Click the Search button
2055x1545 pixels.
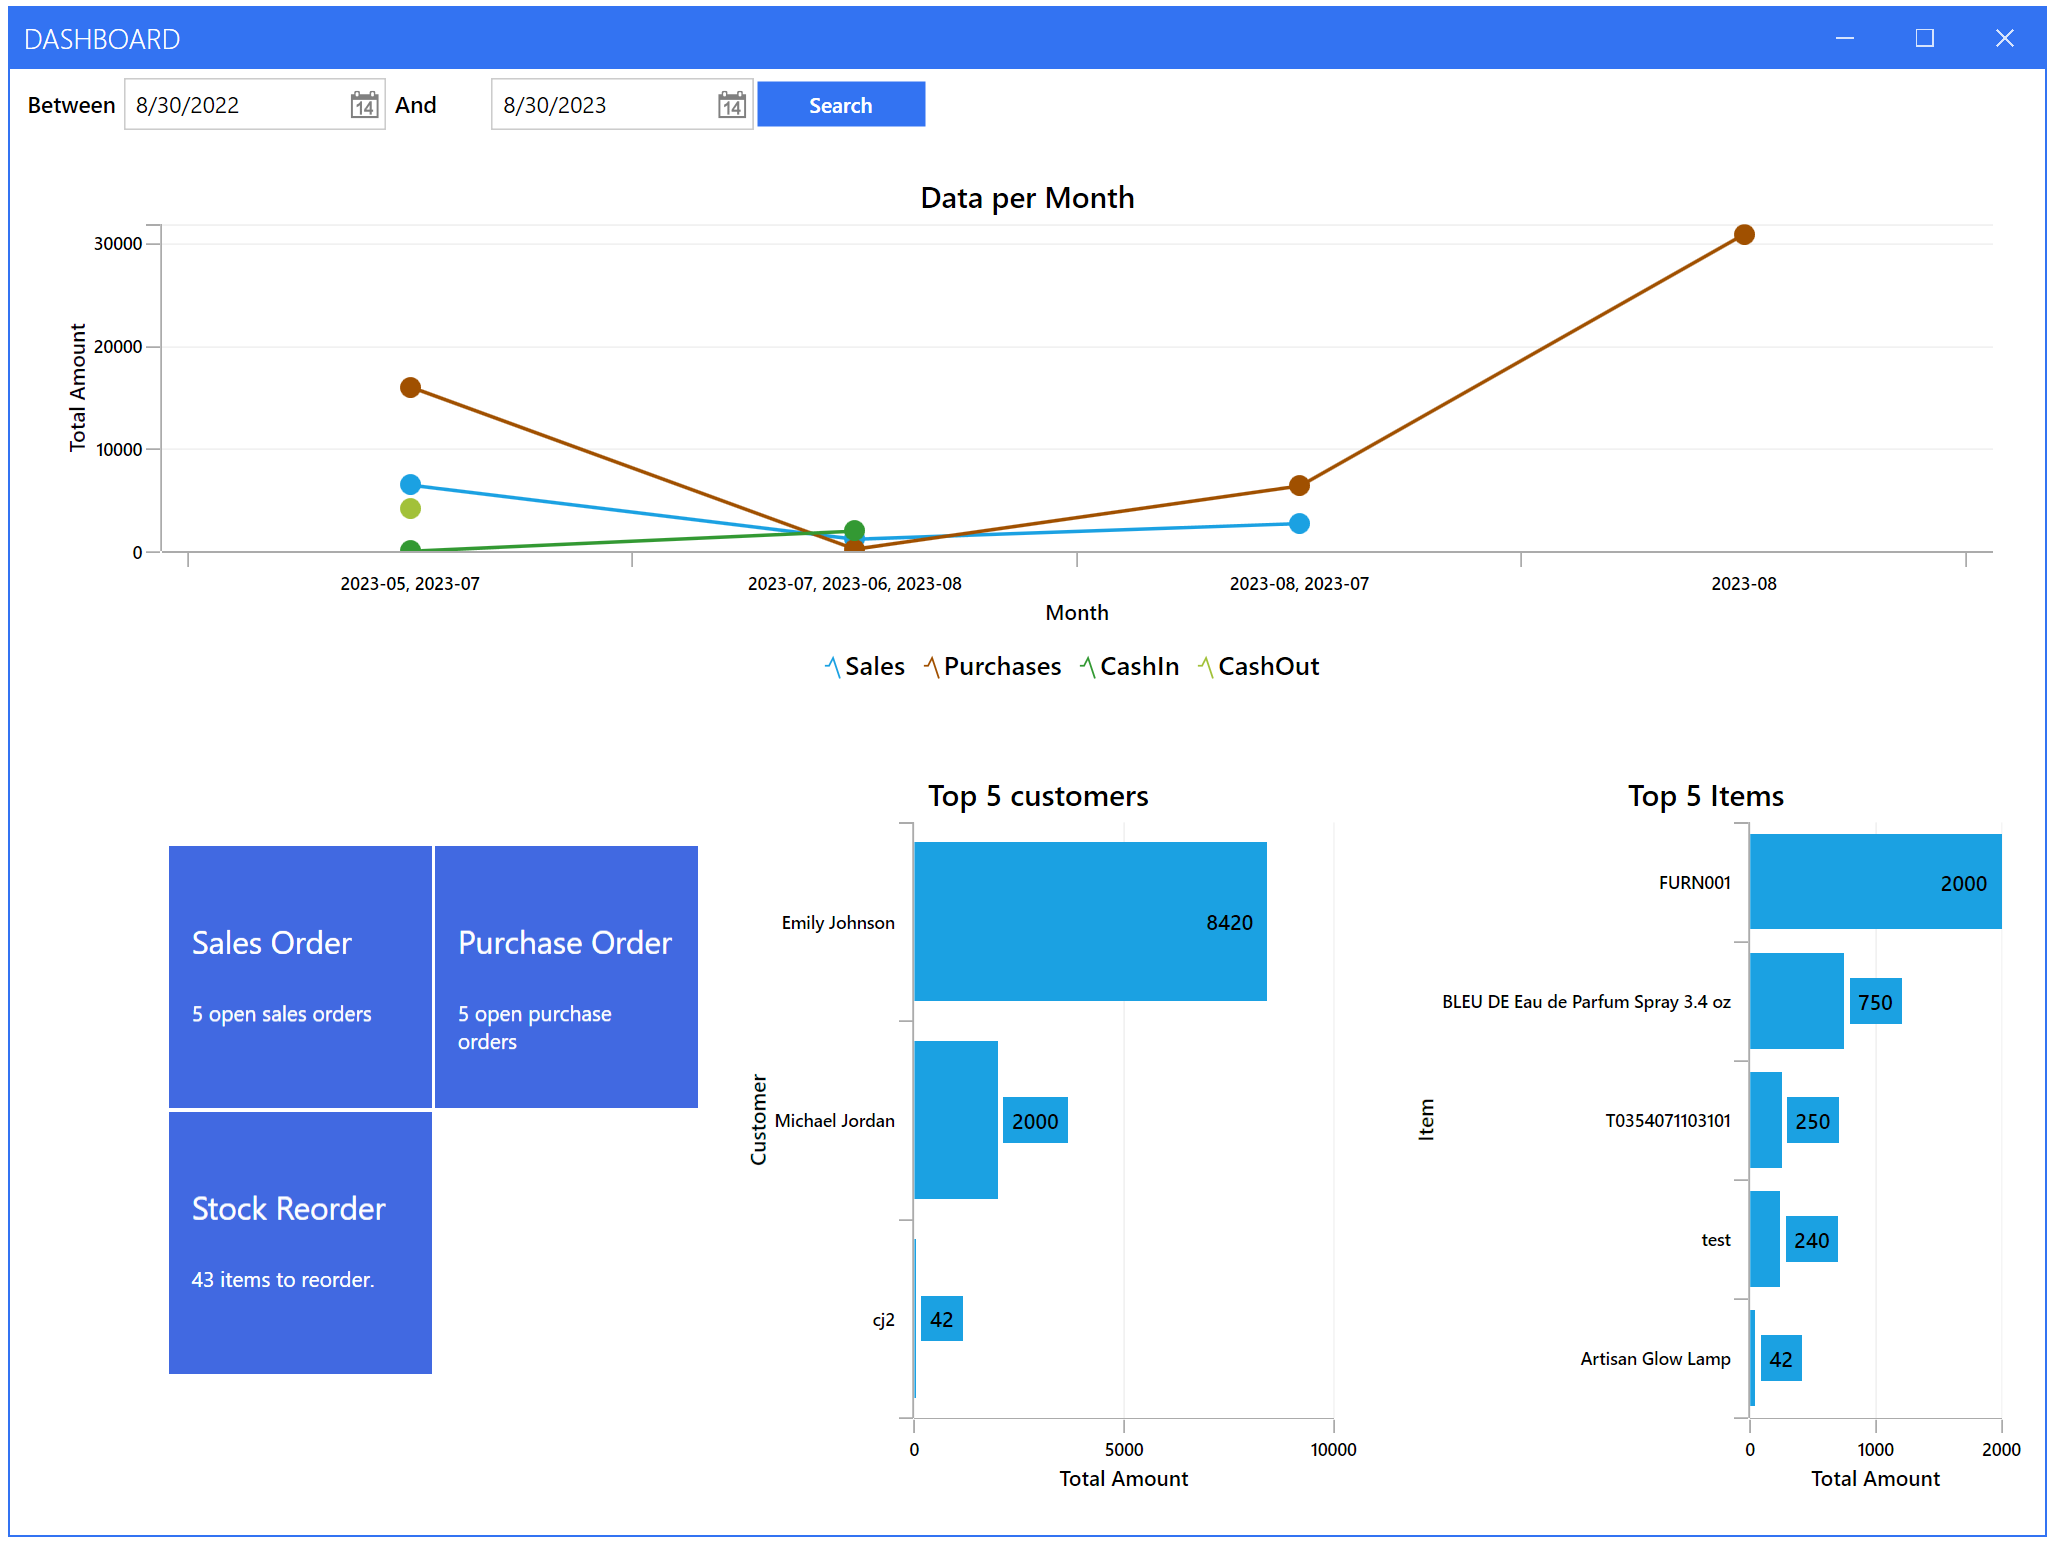tap(840, 104)
